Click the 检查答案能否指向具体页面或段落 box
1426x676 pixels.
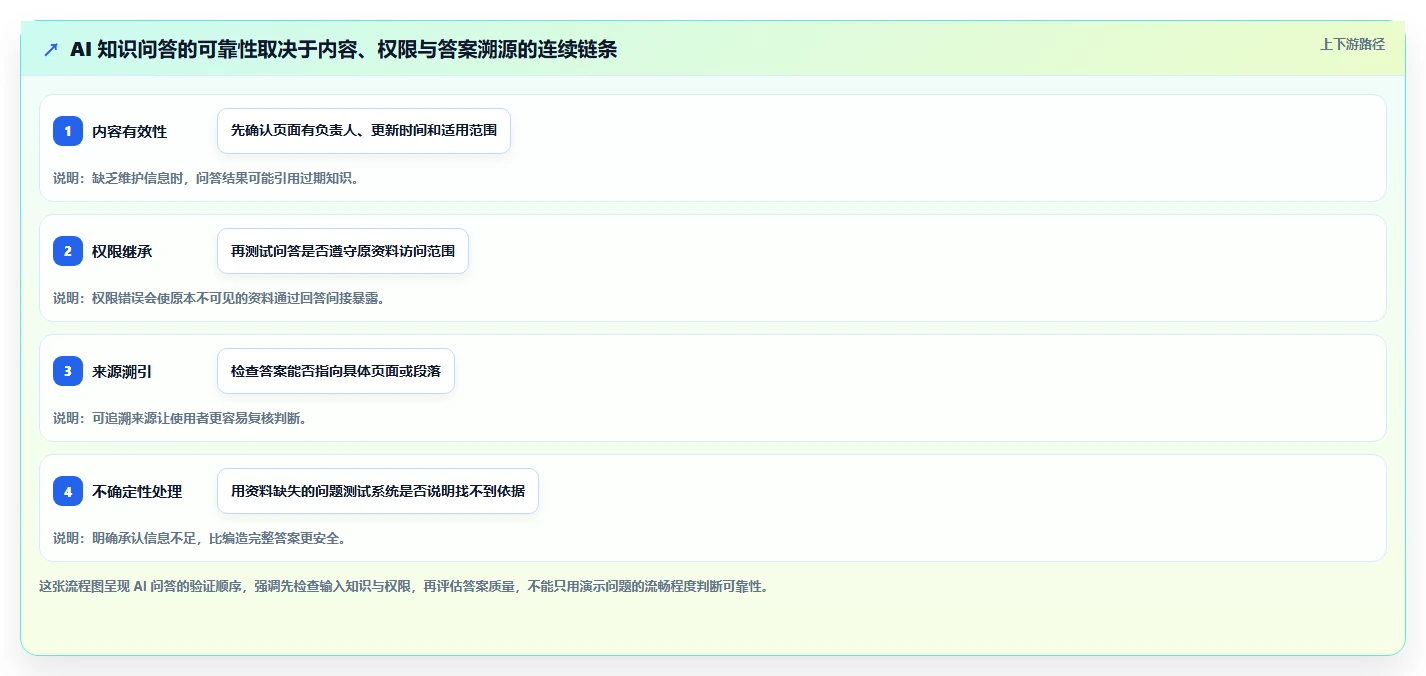336,371
